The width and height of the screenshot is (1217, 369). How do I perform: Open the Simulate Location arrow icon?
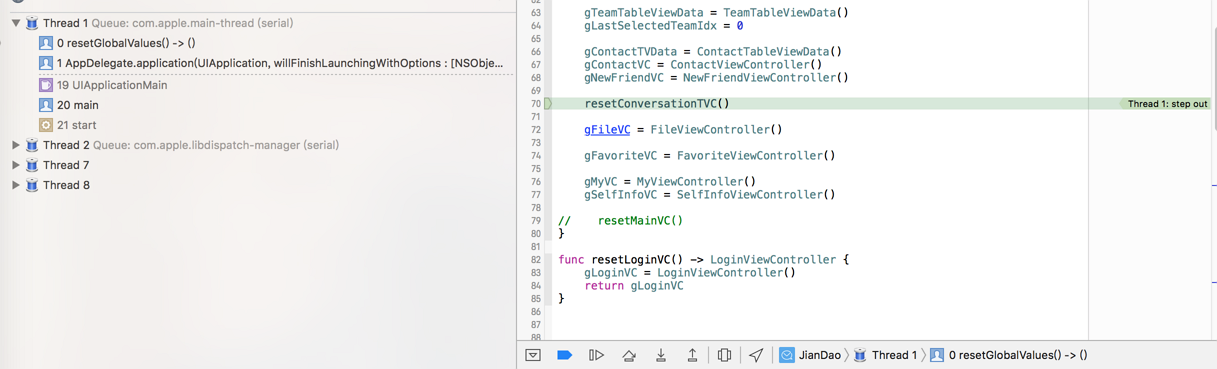point(756,355)
